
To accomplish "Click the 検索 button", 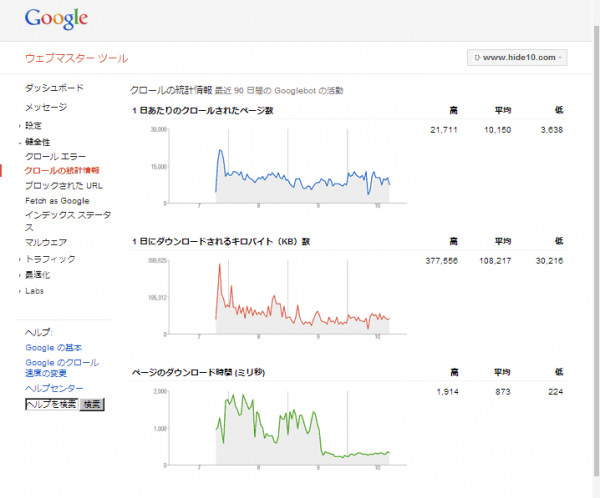I will pos(92,404).
